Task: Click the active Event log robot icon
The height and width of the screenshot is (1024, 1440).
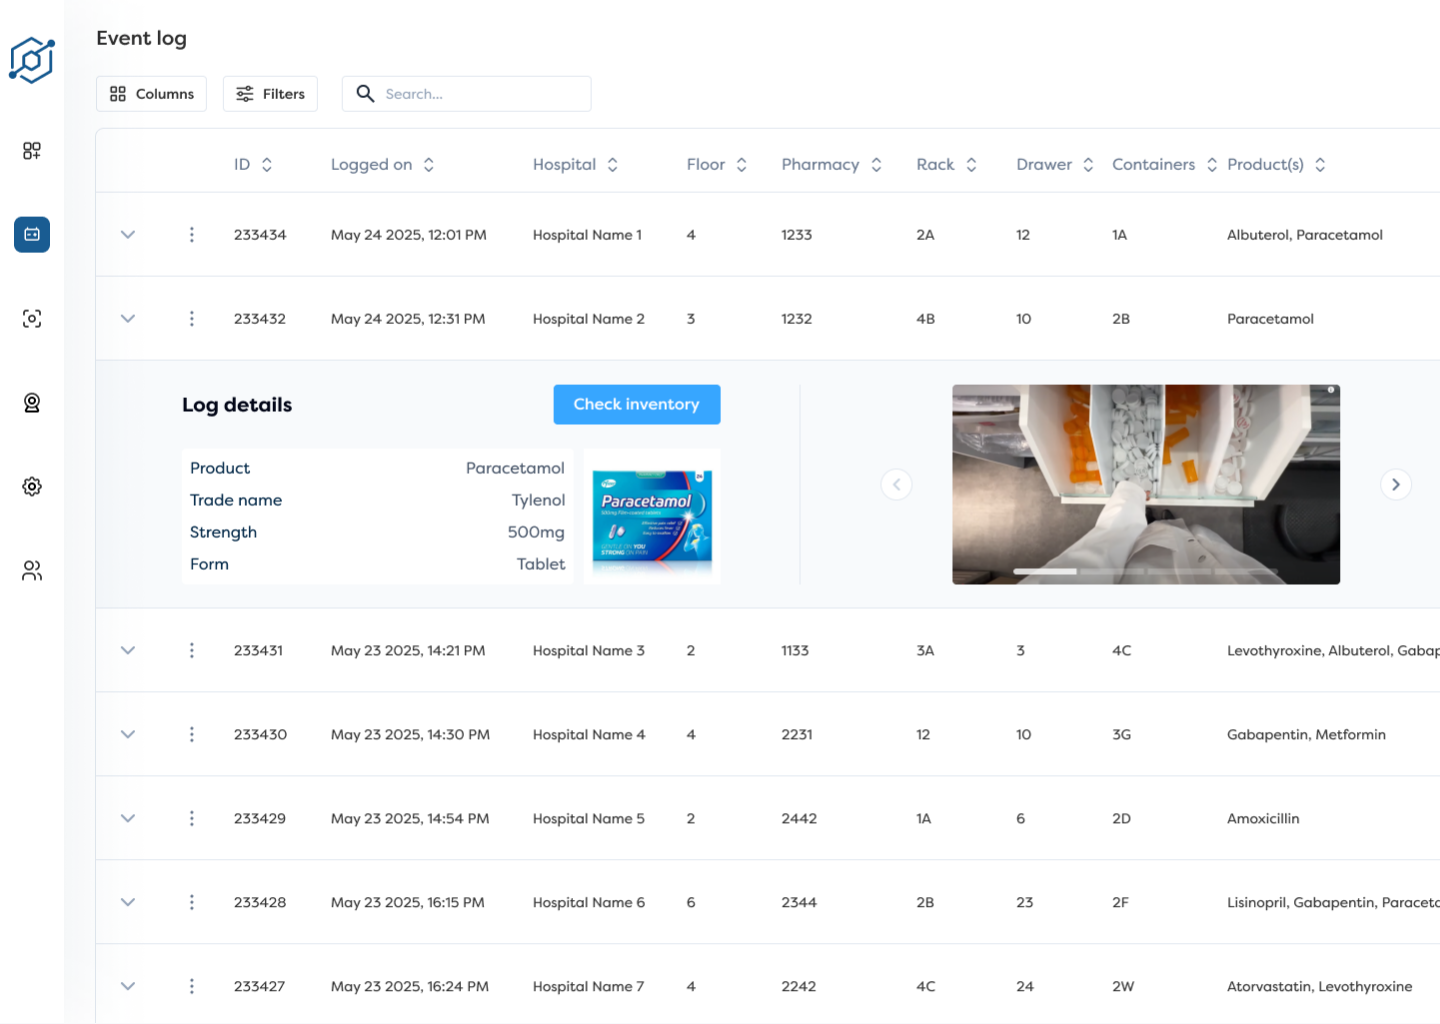Action: (x=31, y=234)
